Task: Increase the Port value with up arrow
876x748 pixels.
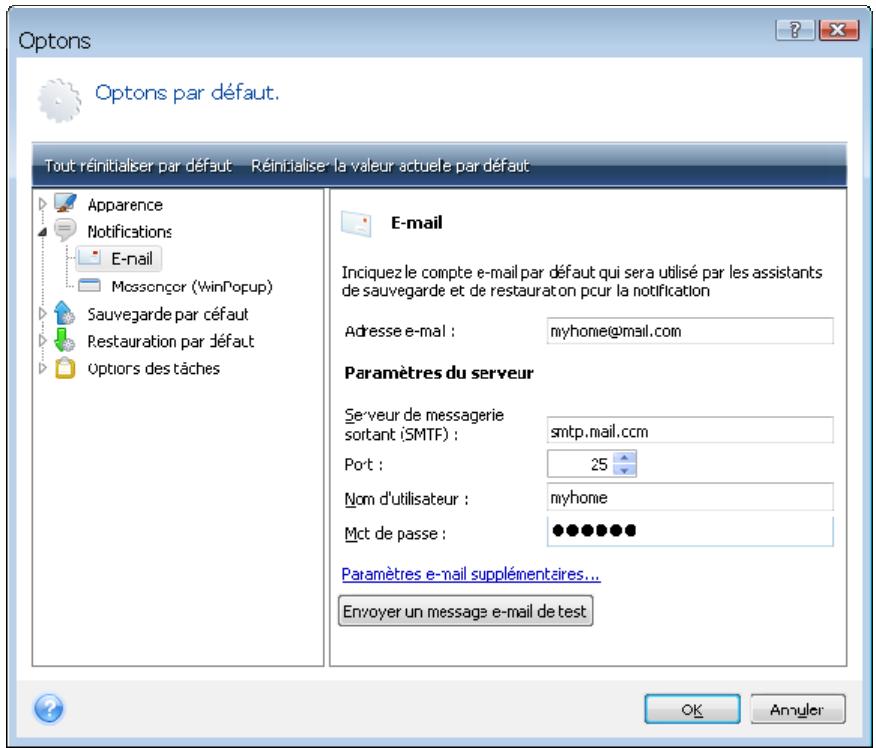Action: tap(625, 458)
